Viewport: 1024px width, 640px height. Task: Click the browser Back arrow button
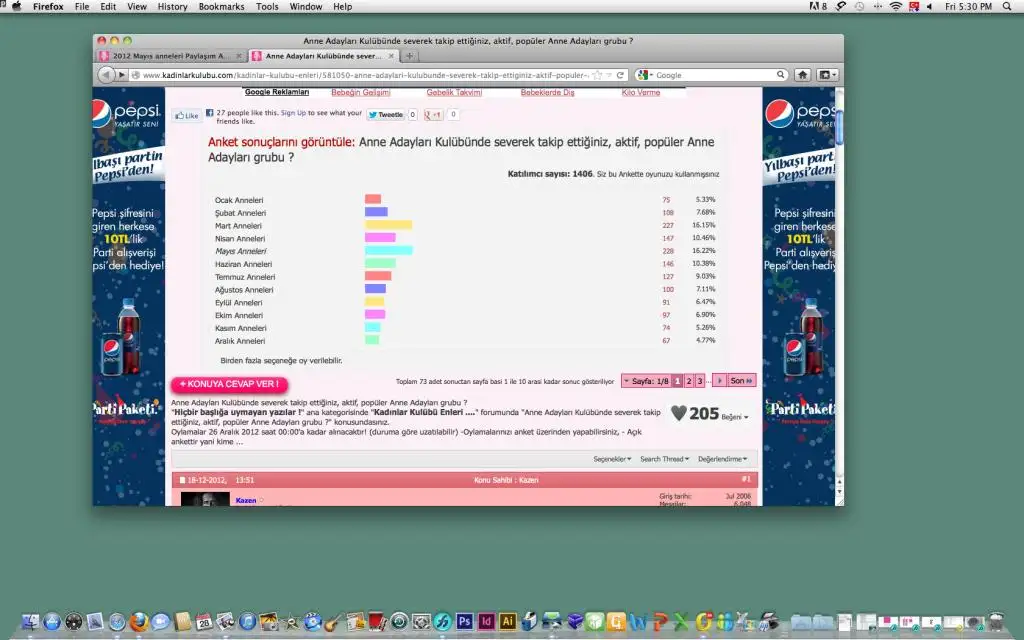point(106,75)
